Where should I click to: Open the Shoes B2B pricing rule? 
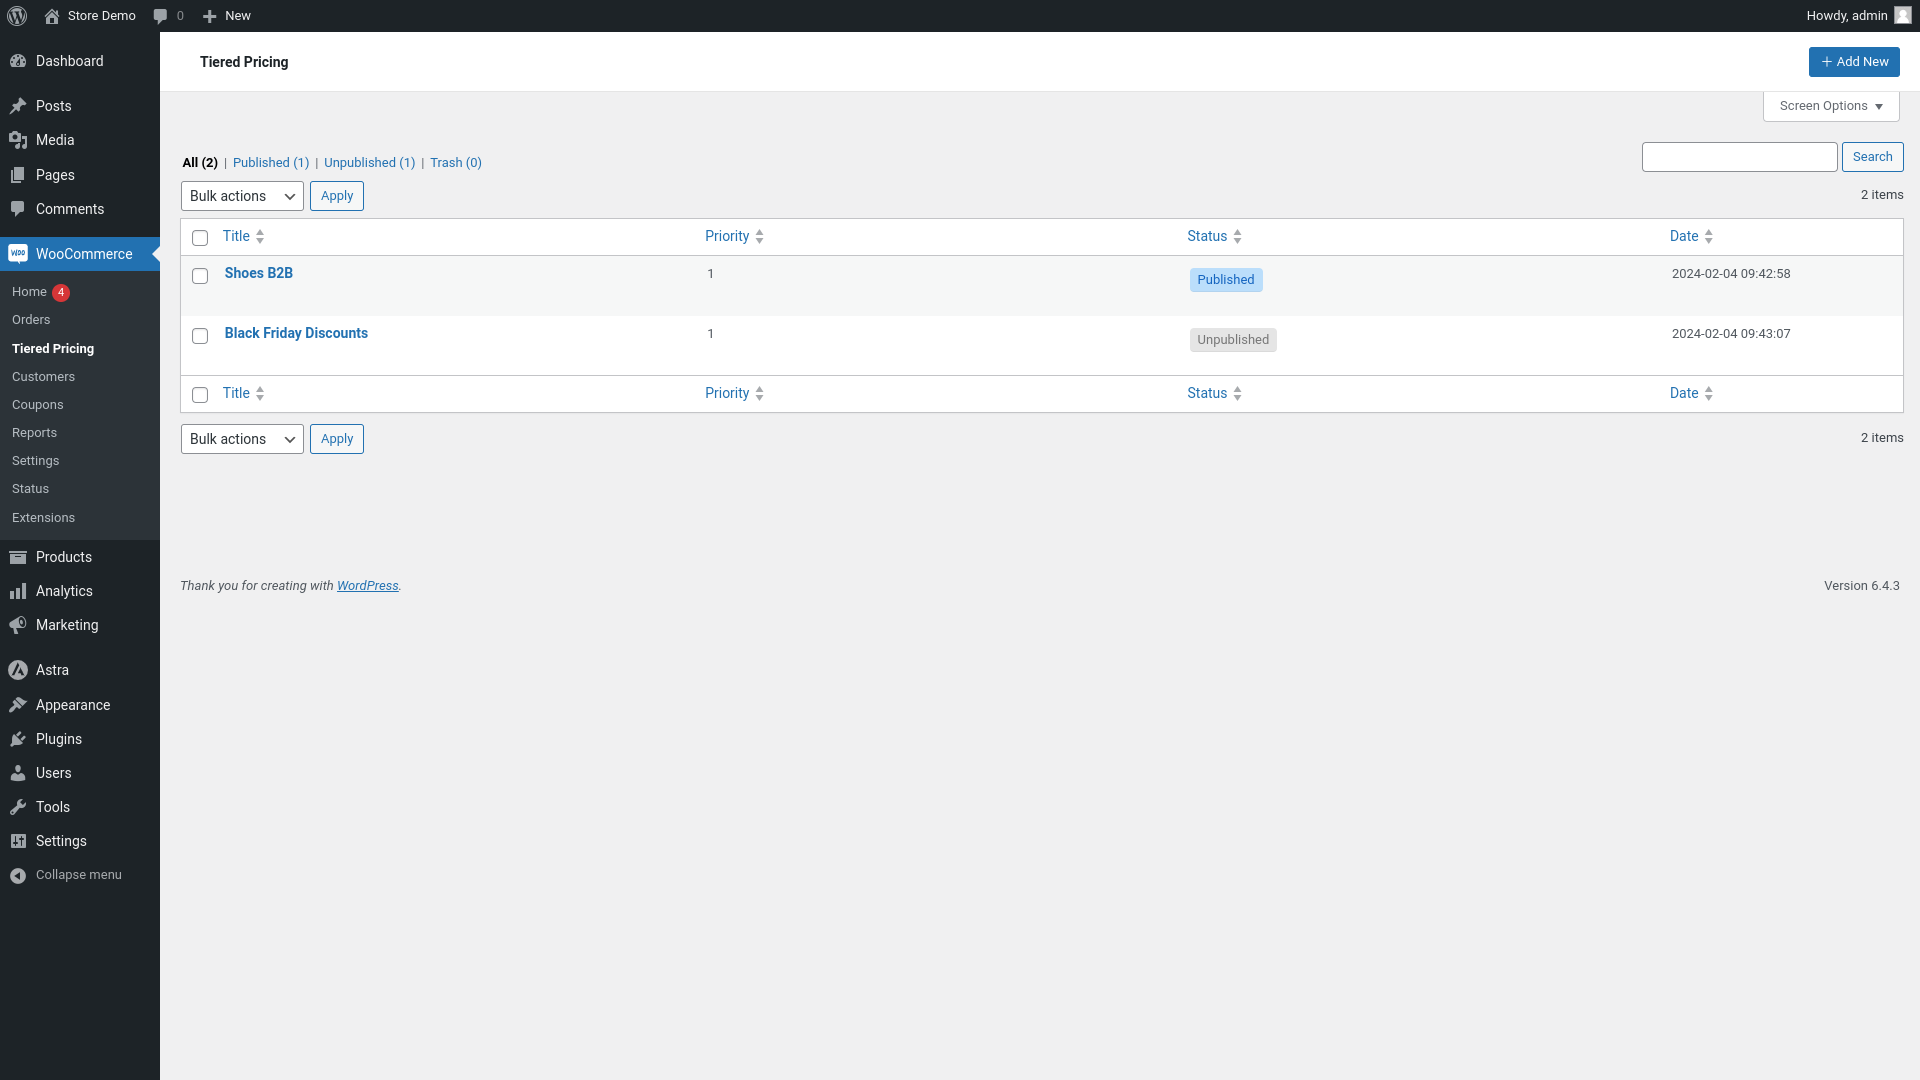(258, 273)
